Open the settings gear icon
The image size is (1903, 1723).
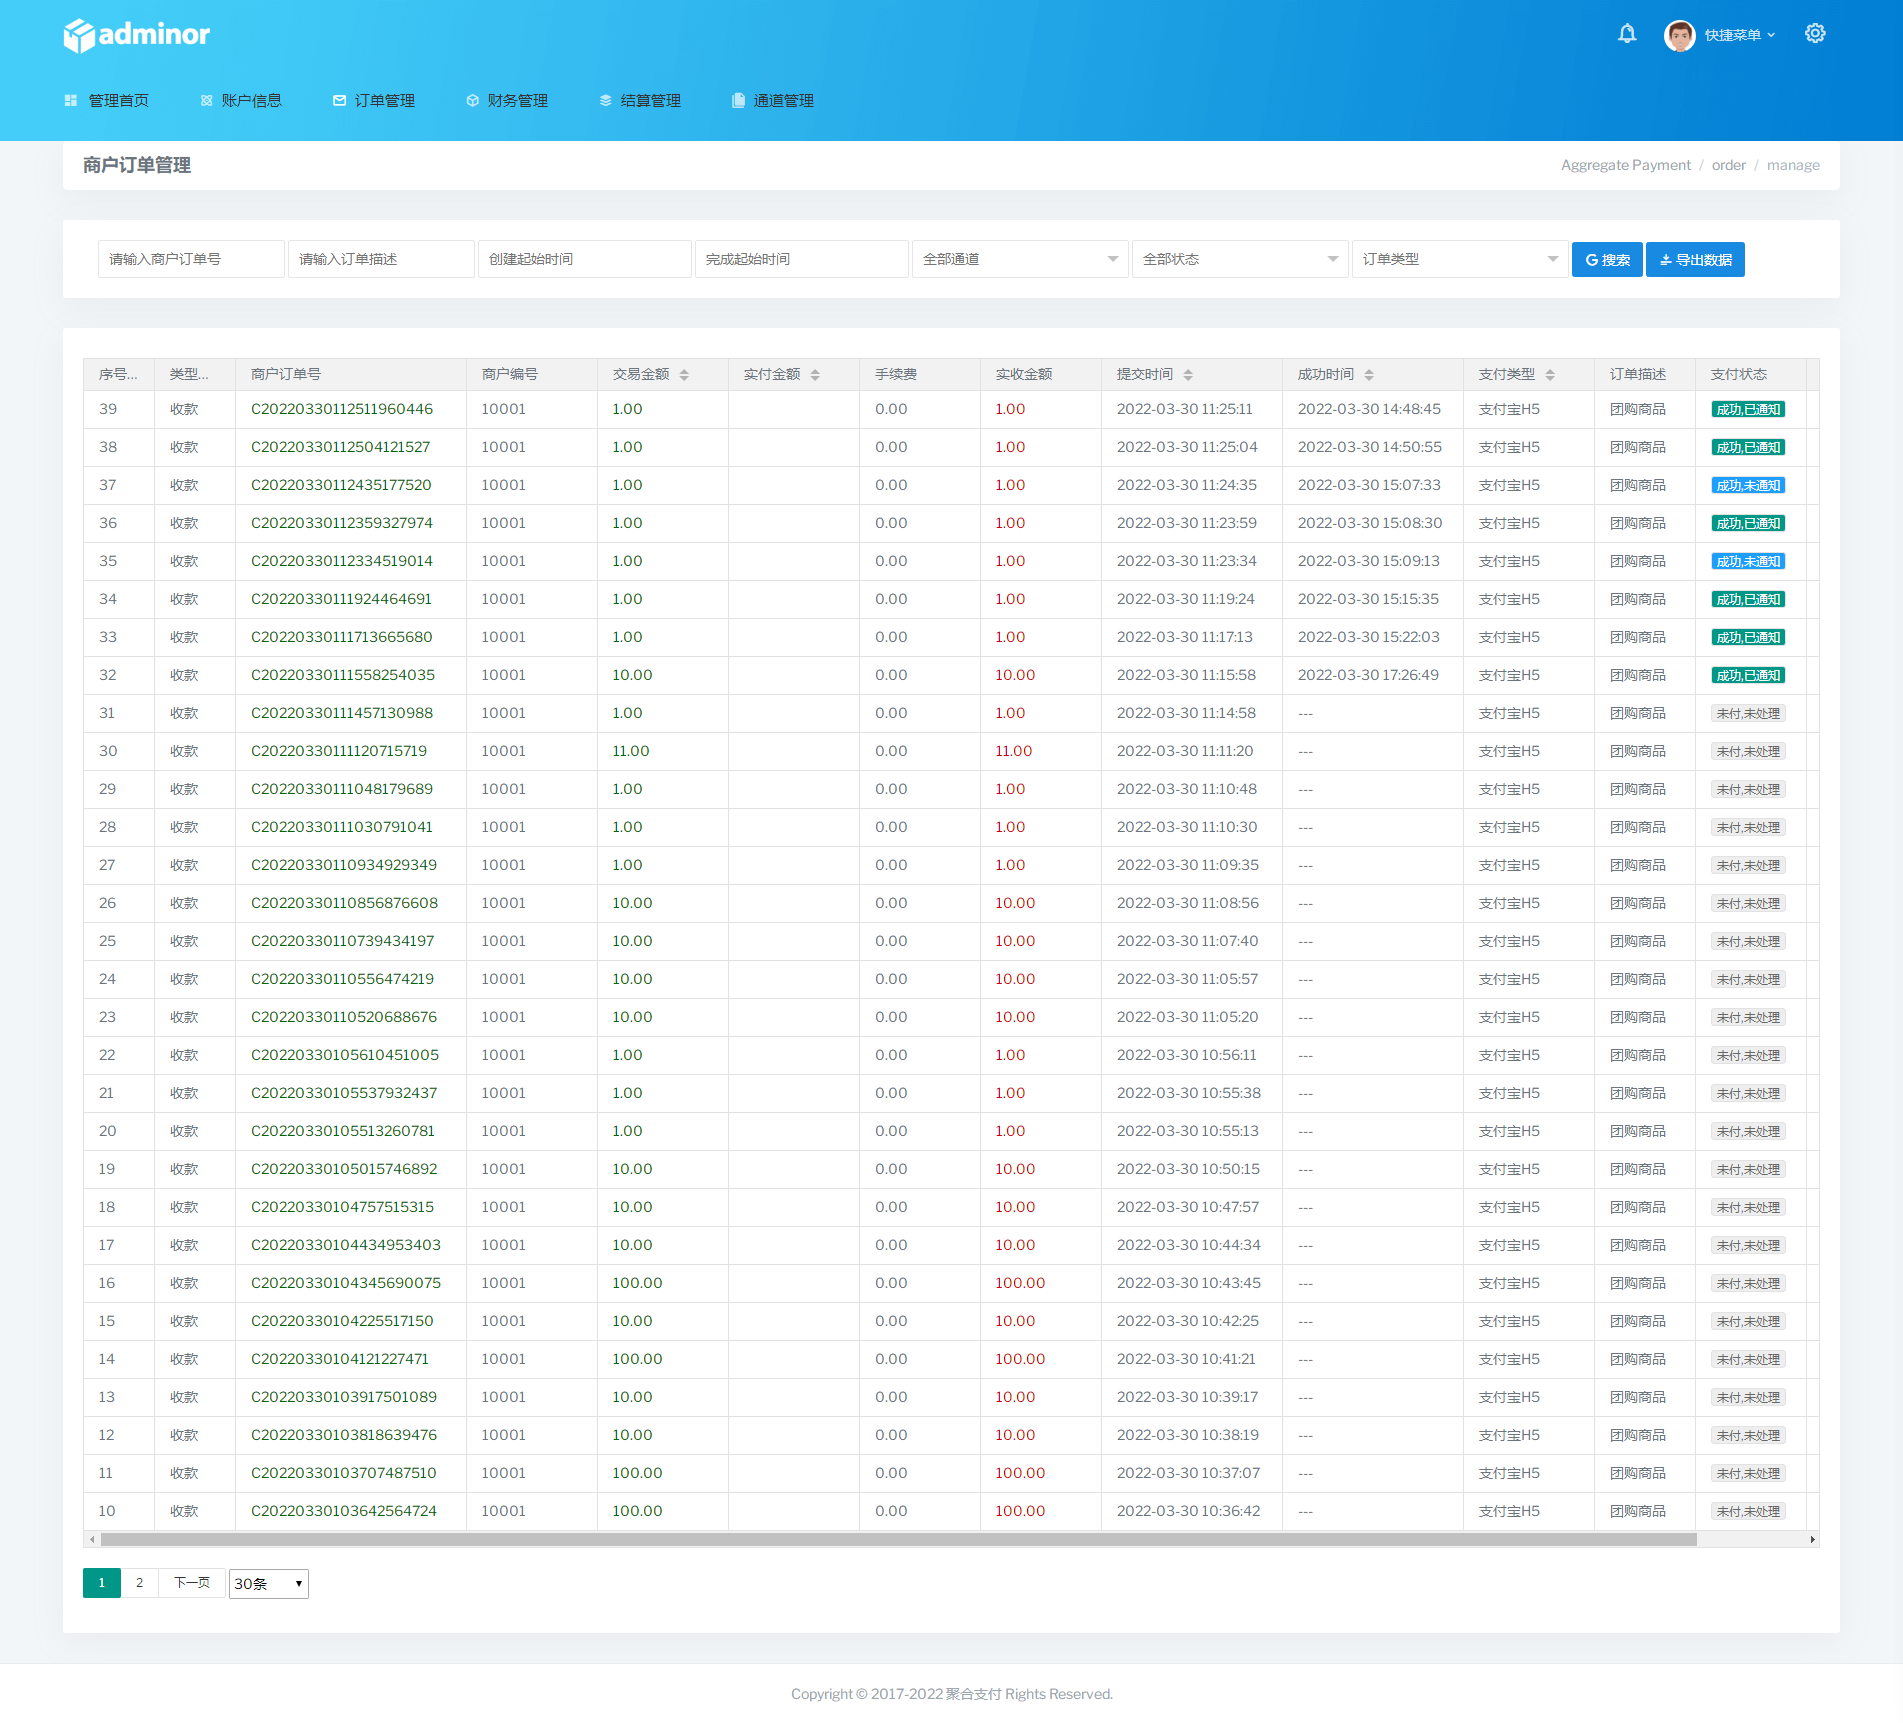click(x=1815, y=34)
